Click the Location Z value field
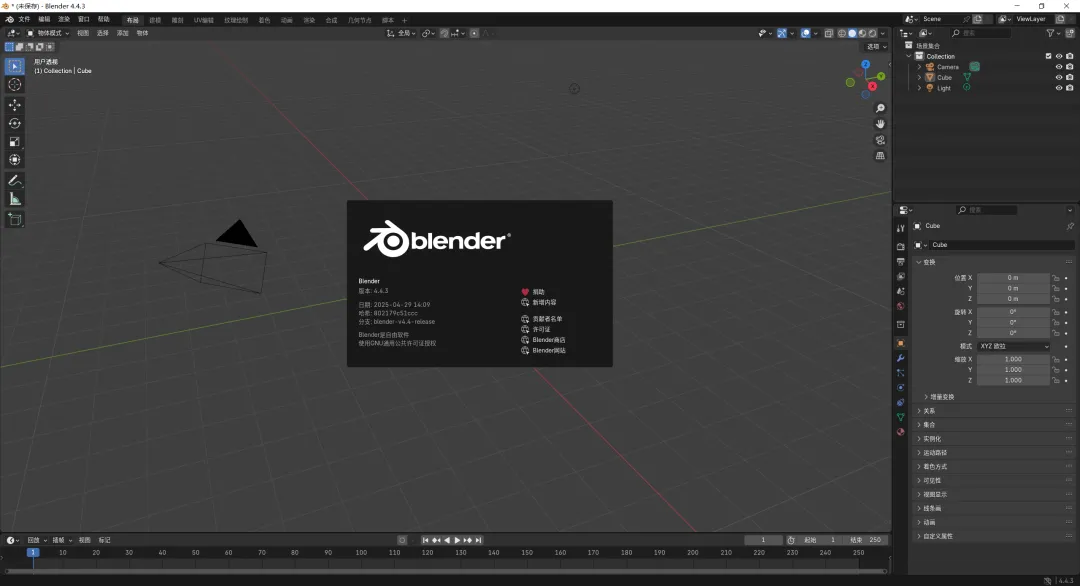 coord(1013,299)
